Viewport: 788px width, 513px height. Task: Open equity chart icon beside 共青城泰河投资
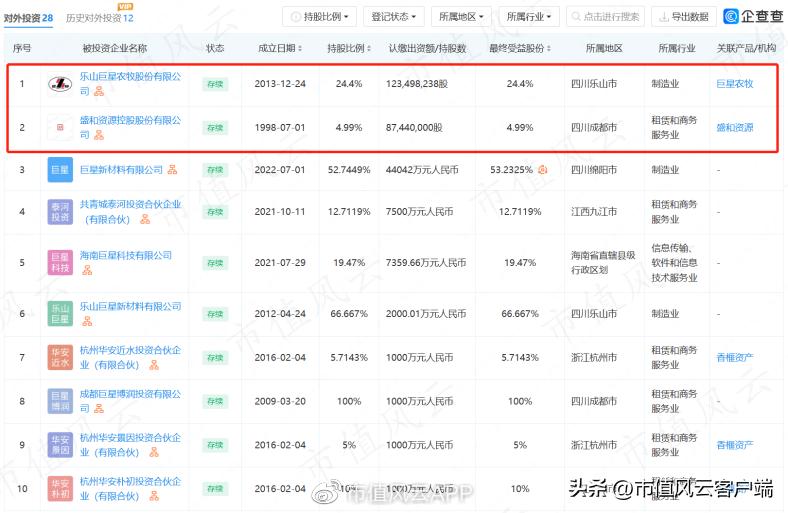click(145, 219)
